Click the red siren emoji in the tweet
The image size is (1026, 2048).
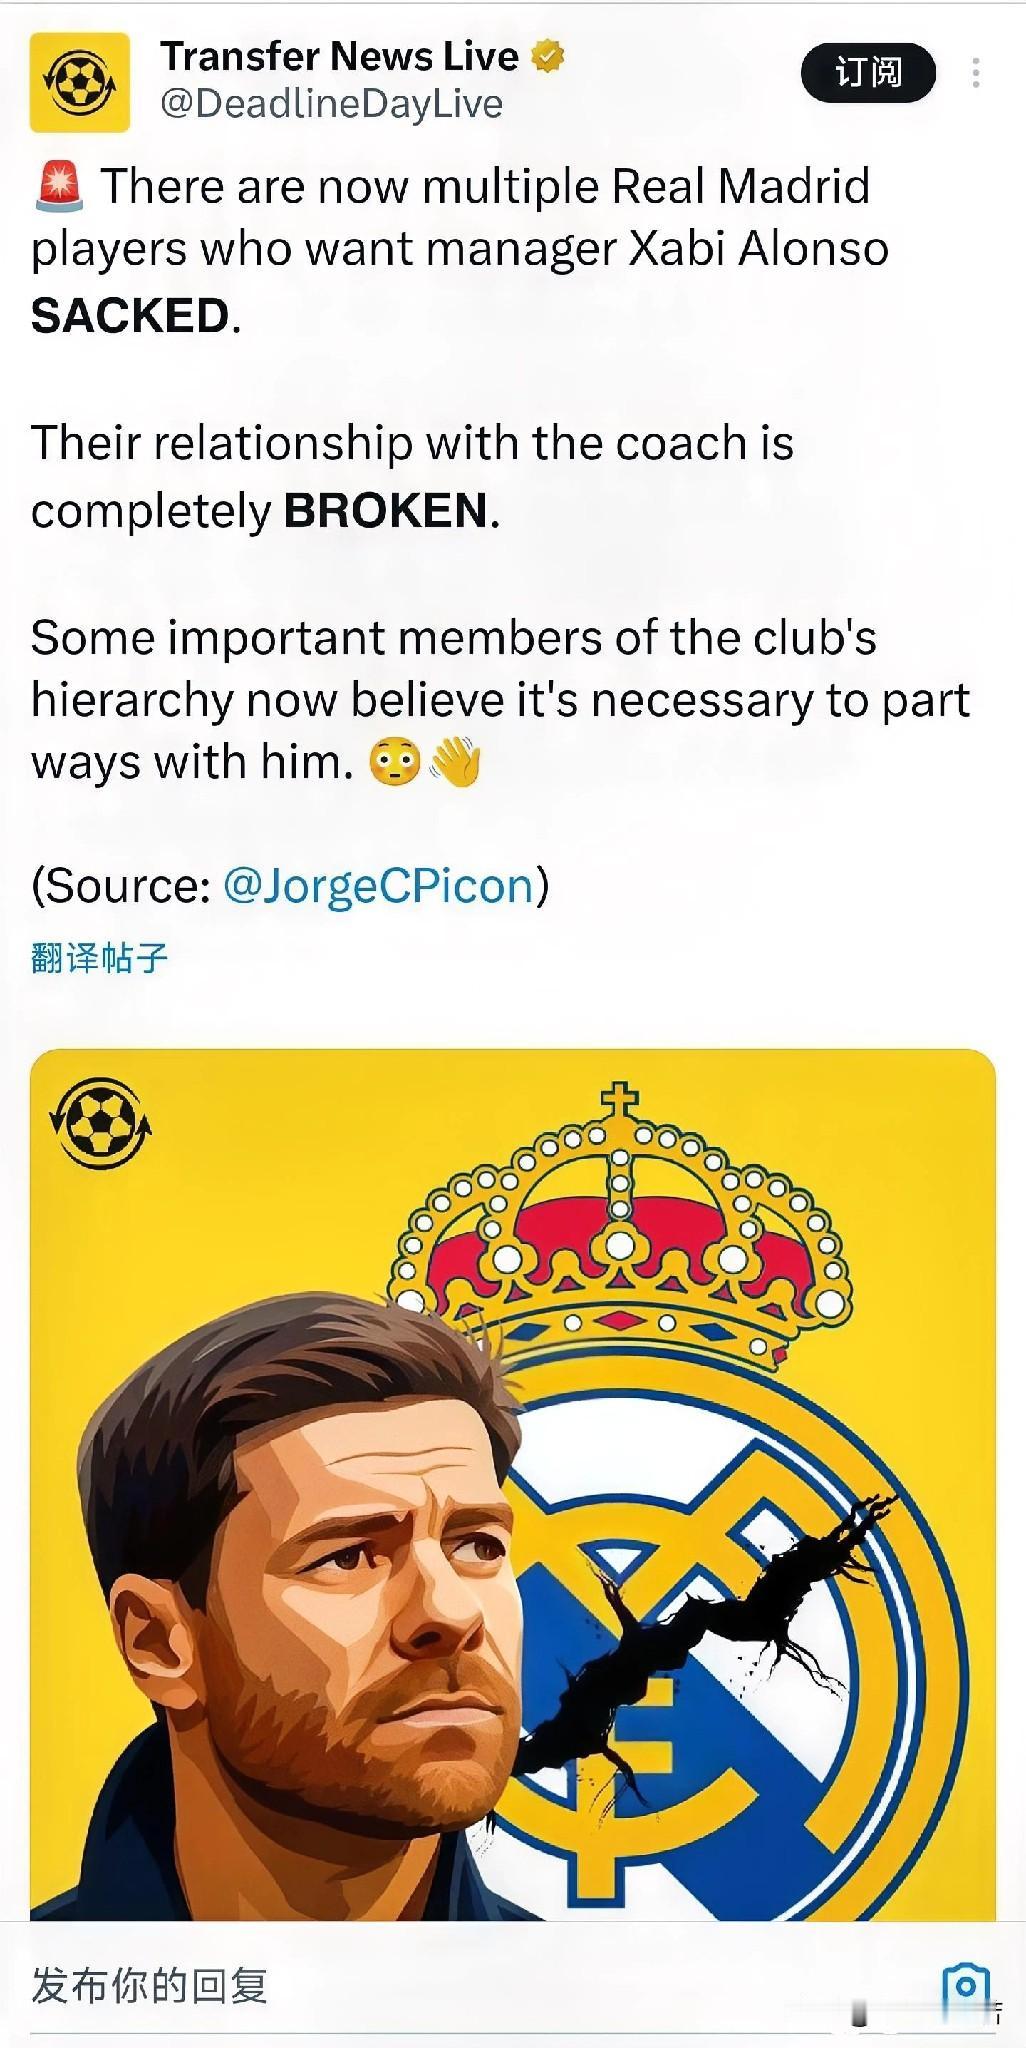coord(59,188)
